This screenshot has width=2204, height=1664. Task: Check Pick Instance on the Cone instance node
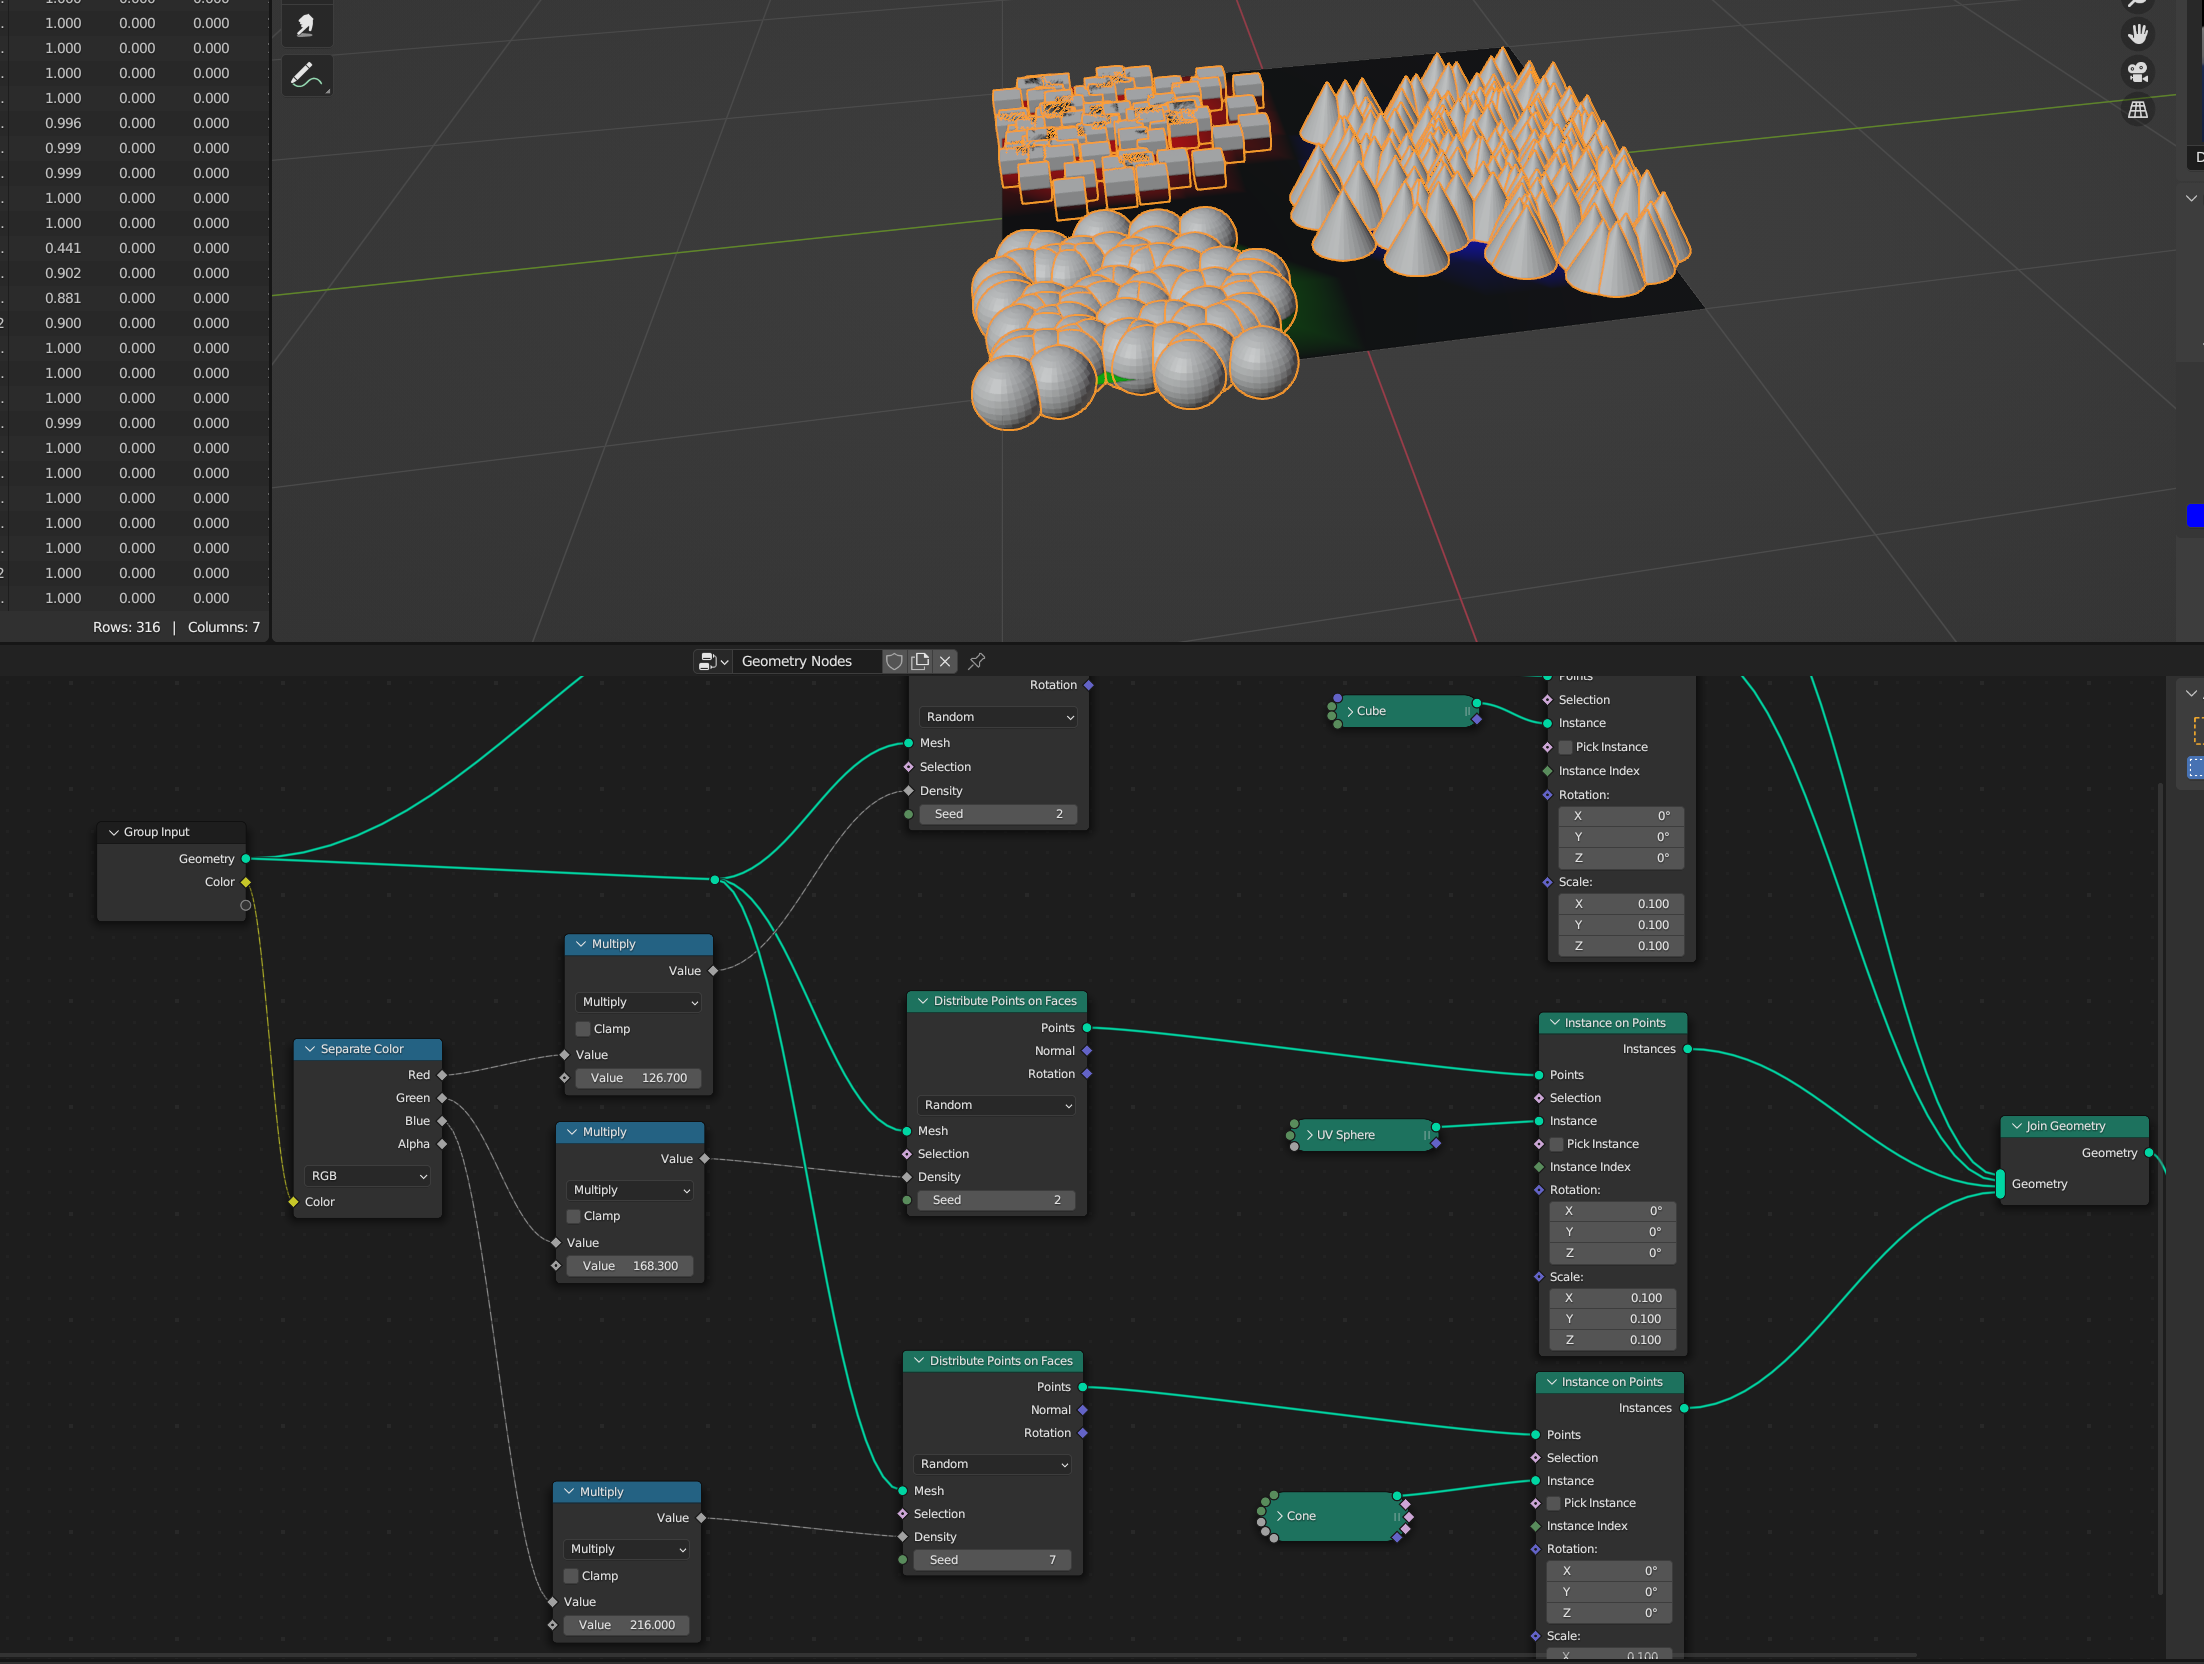pyautogui.click(x=1554, y=1503)
